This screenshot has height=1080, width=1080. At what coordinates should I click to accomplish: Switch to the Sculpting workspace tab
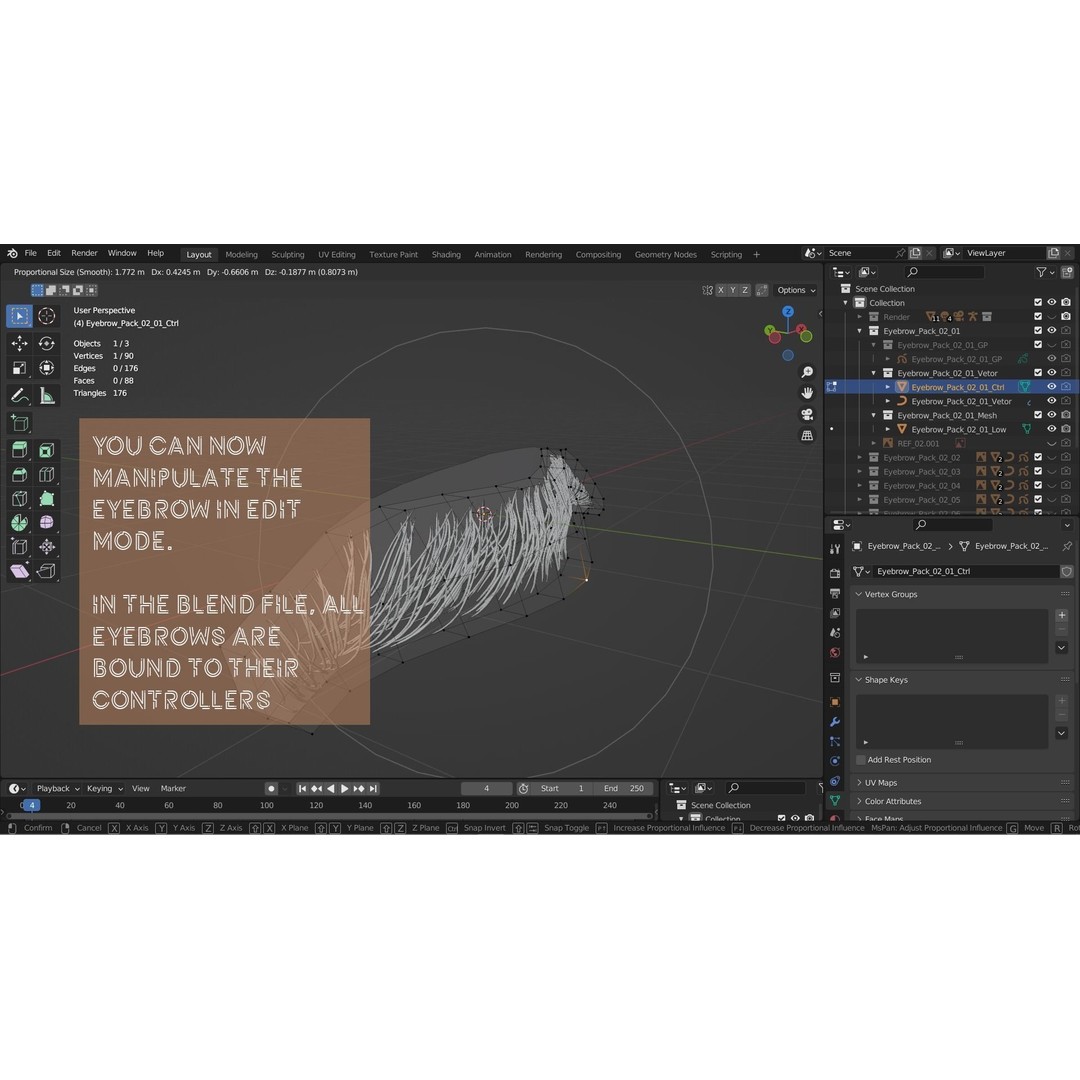tap(287, 255)
